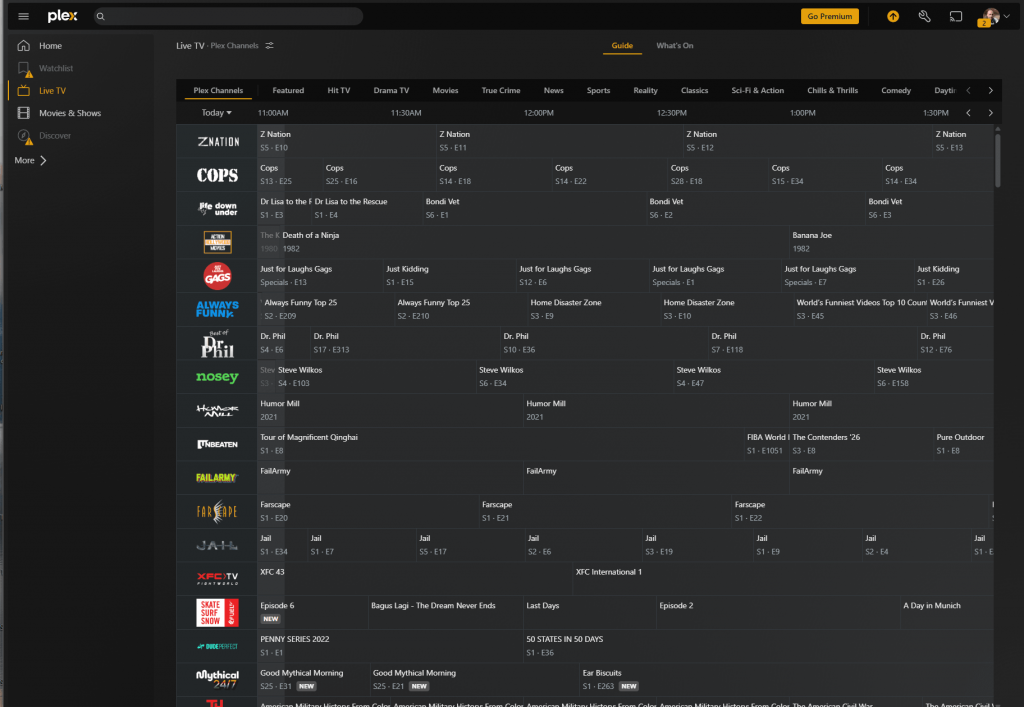Advance timeline with the right time arrow
The height and width of the screenshot is (707, 1024).
coord(991,113)
